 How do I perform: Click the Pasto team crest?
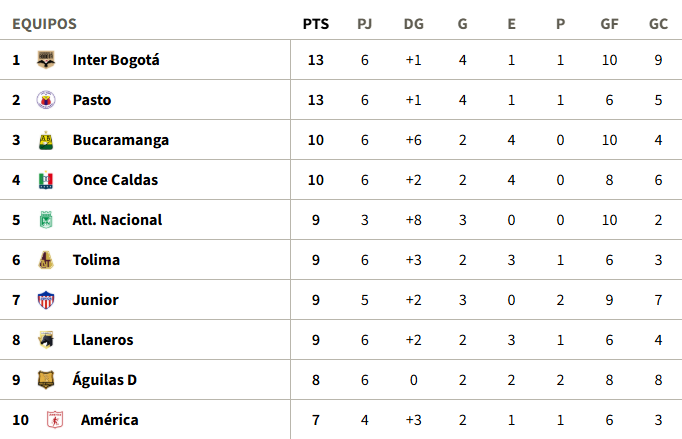pos(45,100)
